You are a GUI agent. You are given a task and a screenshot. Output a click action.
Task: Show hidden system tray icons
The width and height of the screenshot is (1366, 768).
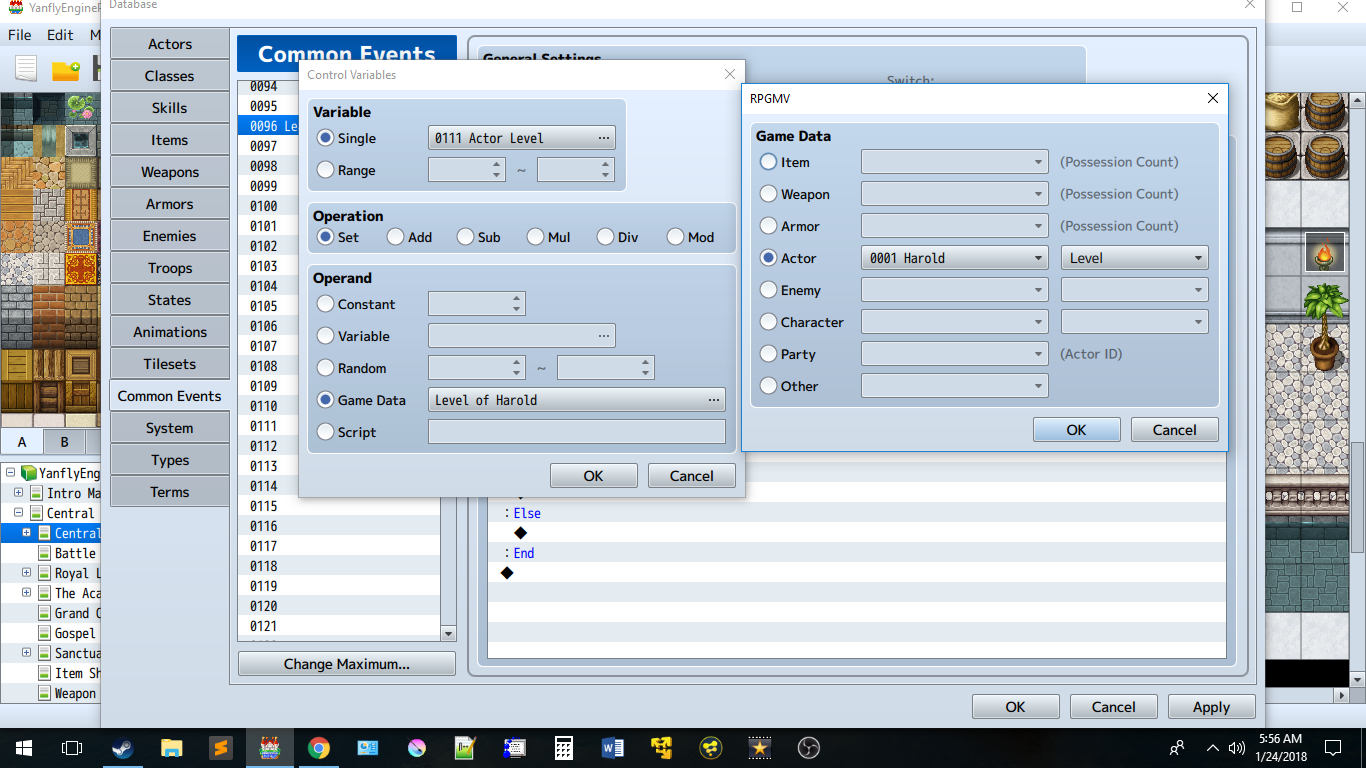[1212, 747]
